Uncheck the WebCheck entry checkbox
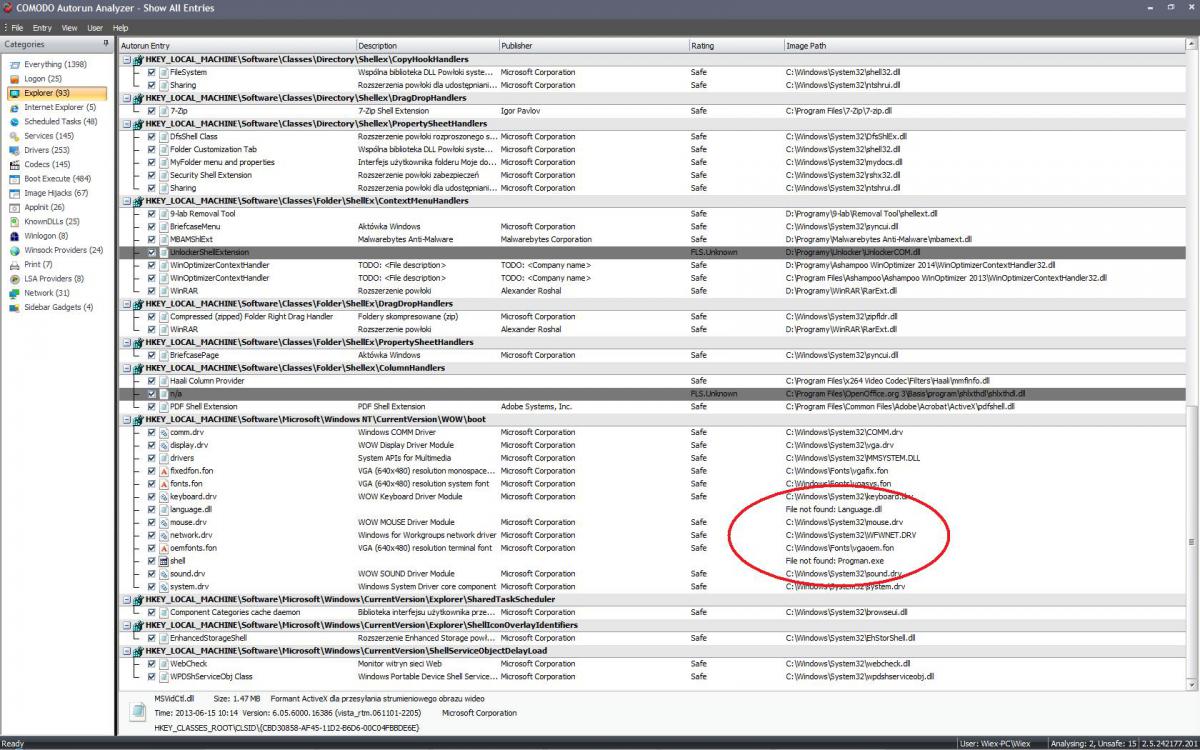Screen dimensions: 1200x750 152,663
